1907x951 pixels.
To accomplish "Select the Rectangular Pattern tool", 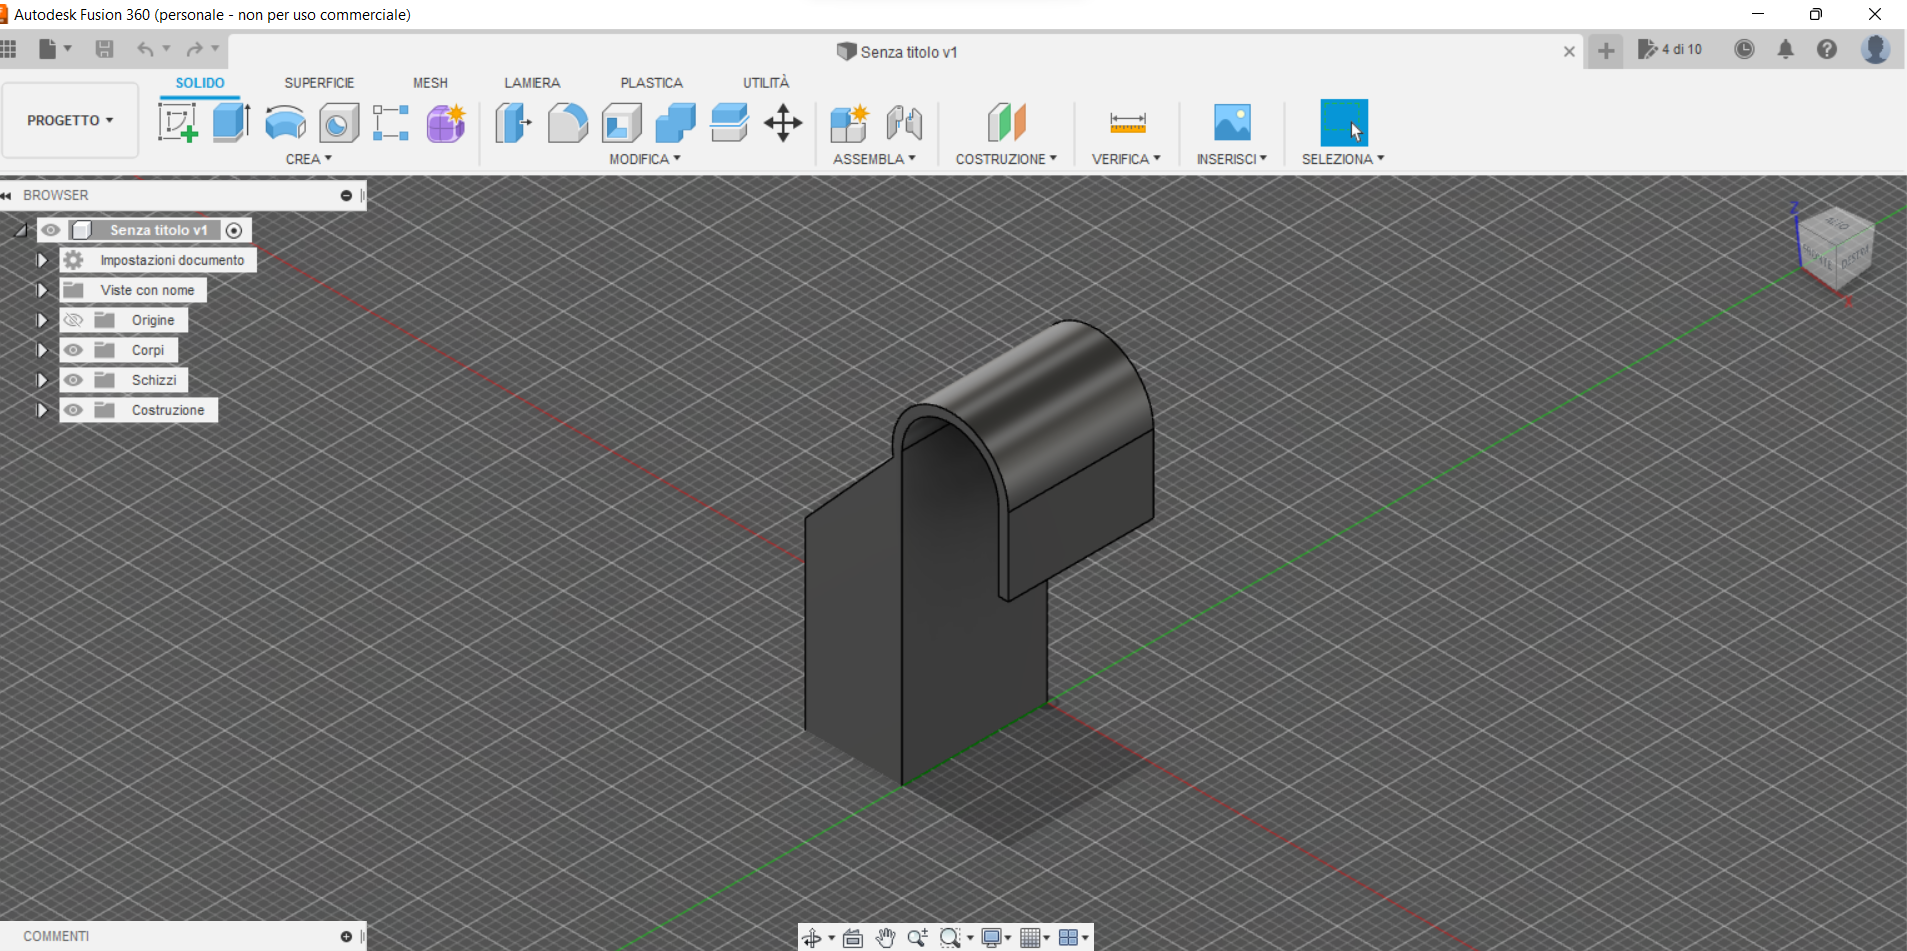I will (391, 123).
